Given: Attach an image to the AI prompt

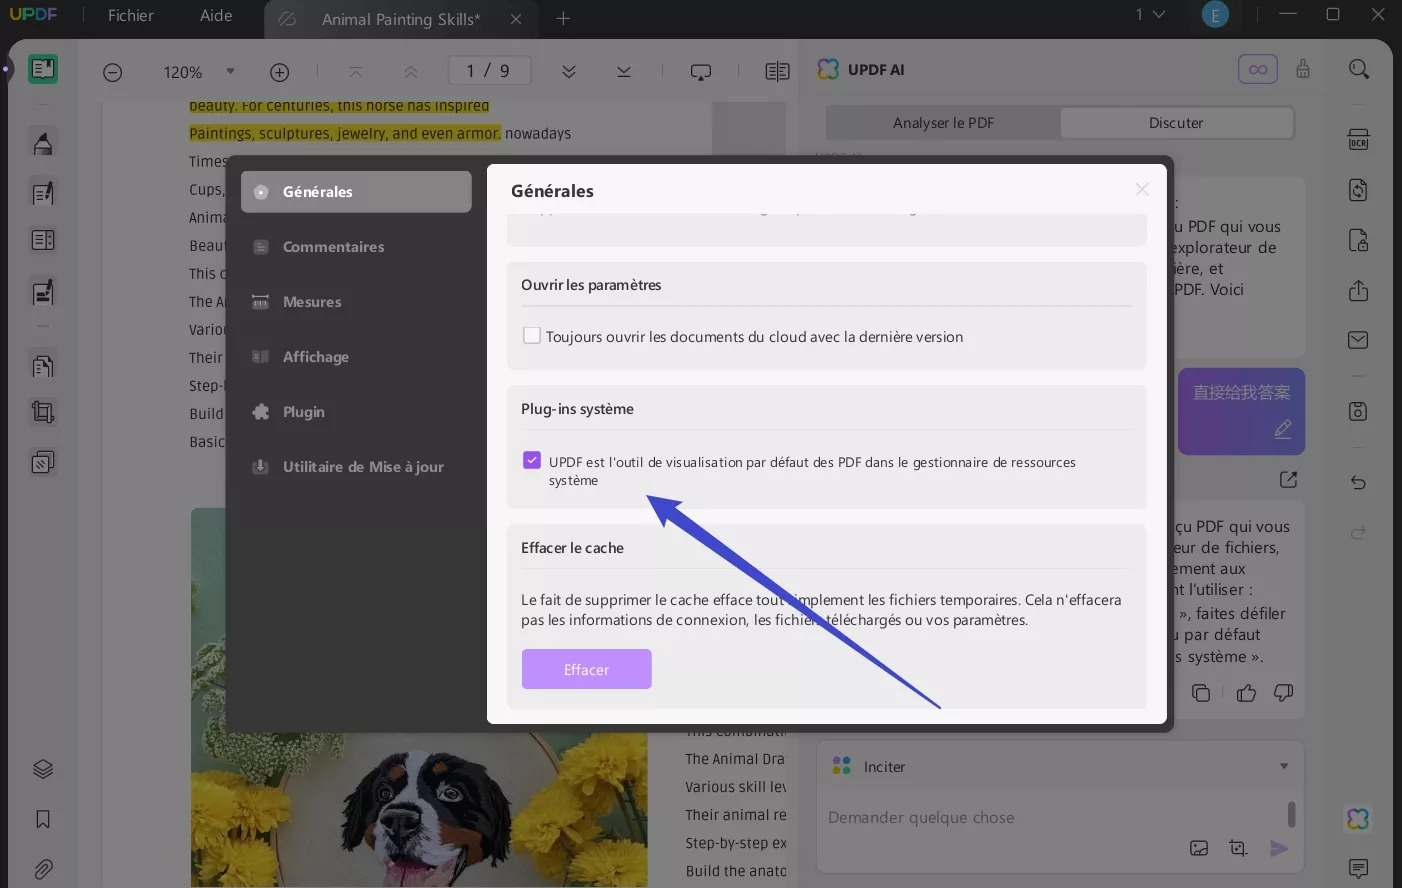Looking at the screenshot, I should [x=1199, y=848].
